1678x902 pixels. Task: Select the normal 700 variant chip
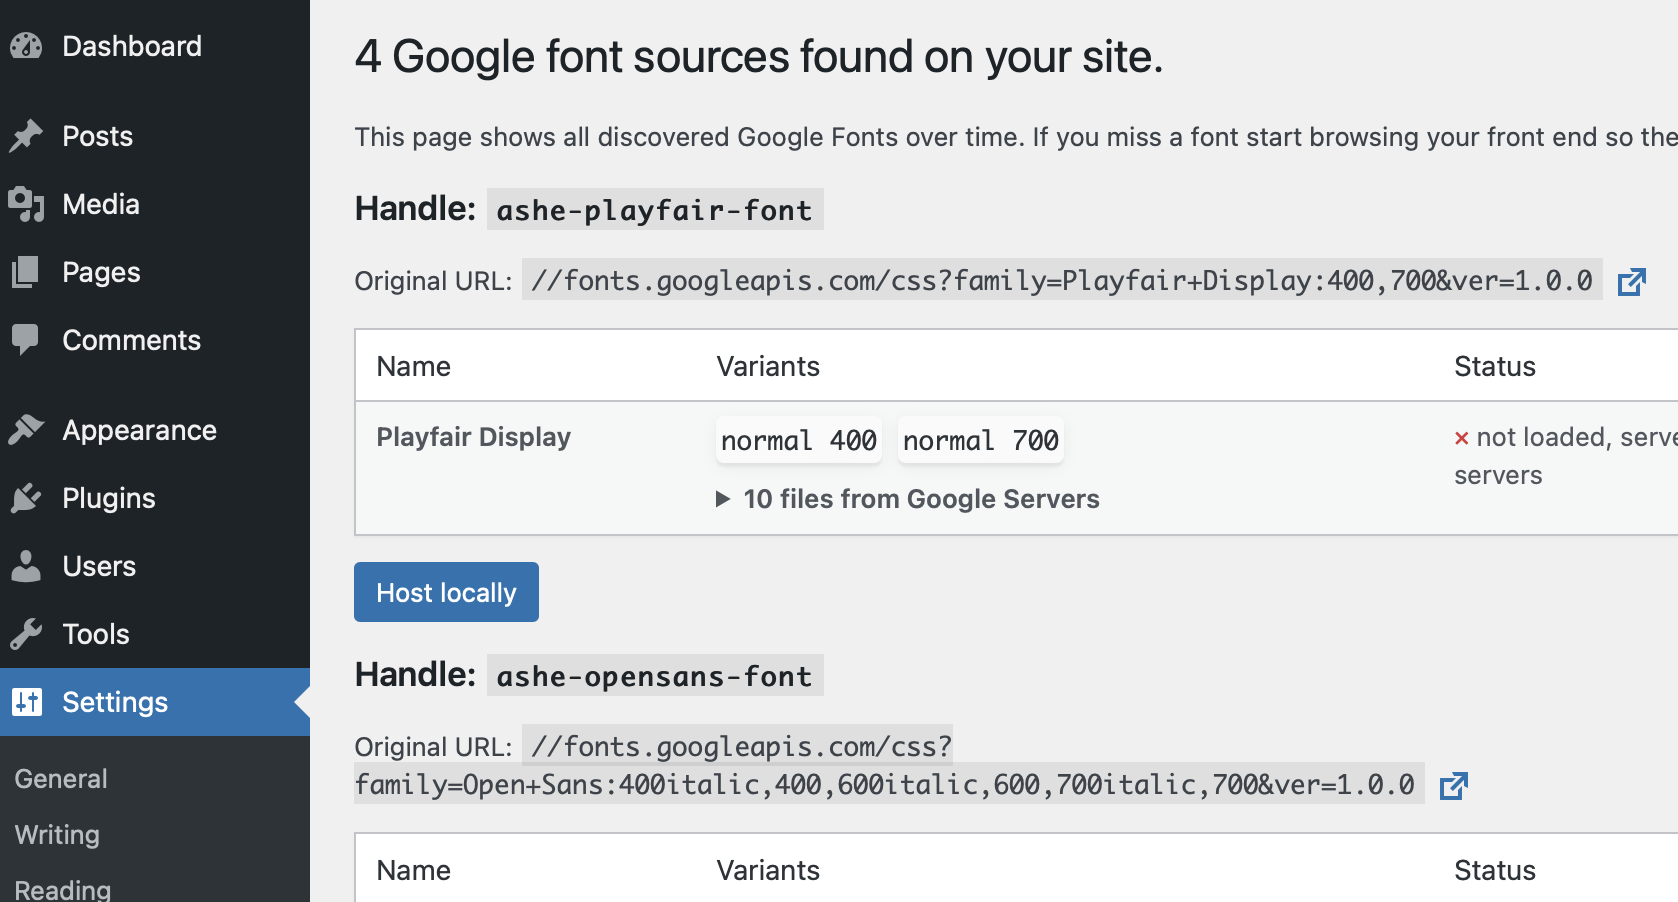pyautogui.click(x=980, y=440)
